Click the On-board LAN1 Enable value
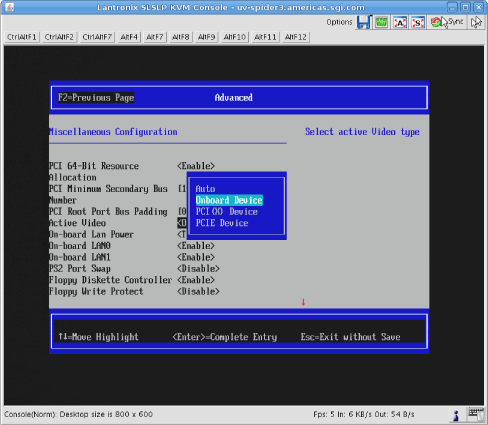 (196, 257)
